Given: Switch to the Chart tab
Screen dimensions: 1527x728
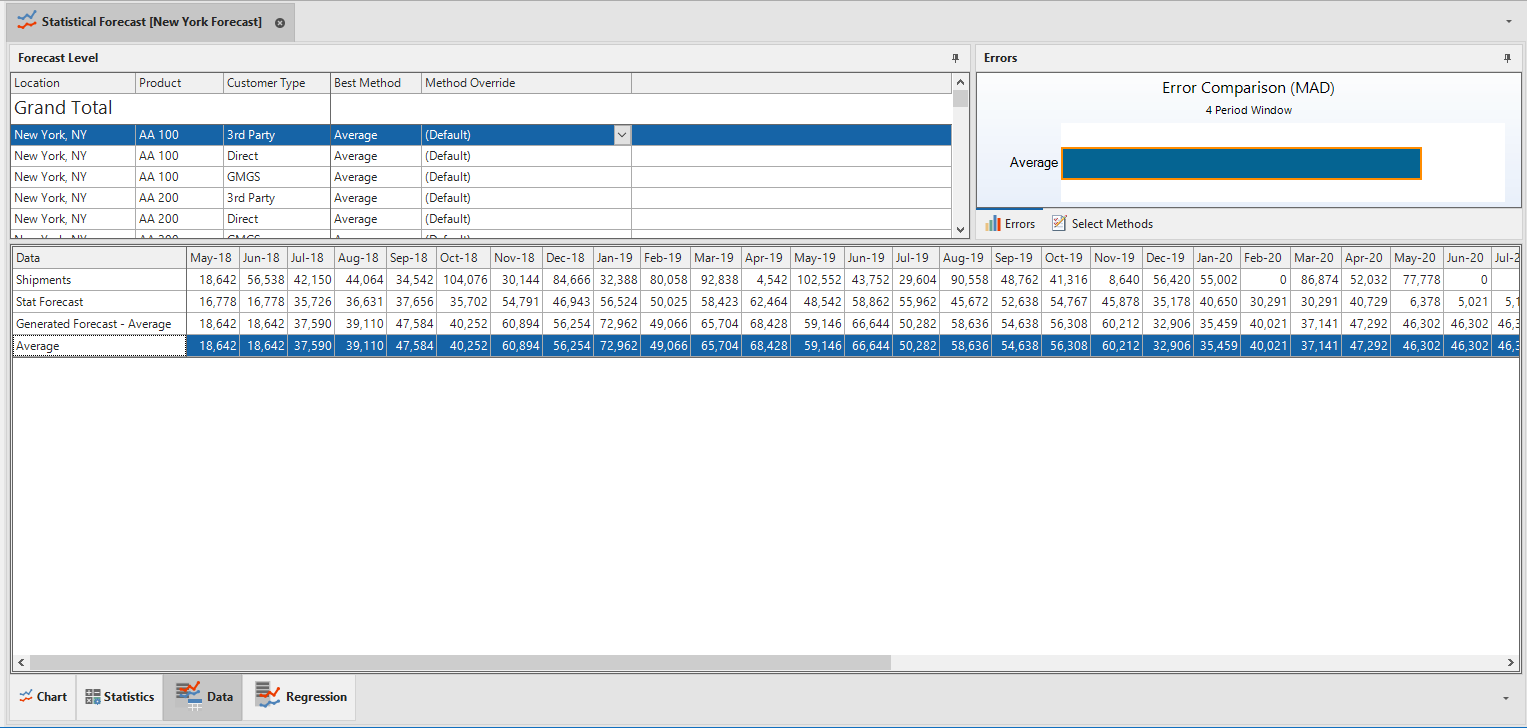Looking at the screenshot, I should [43, 697].
